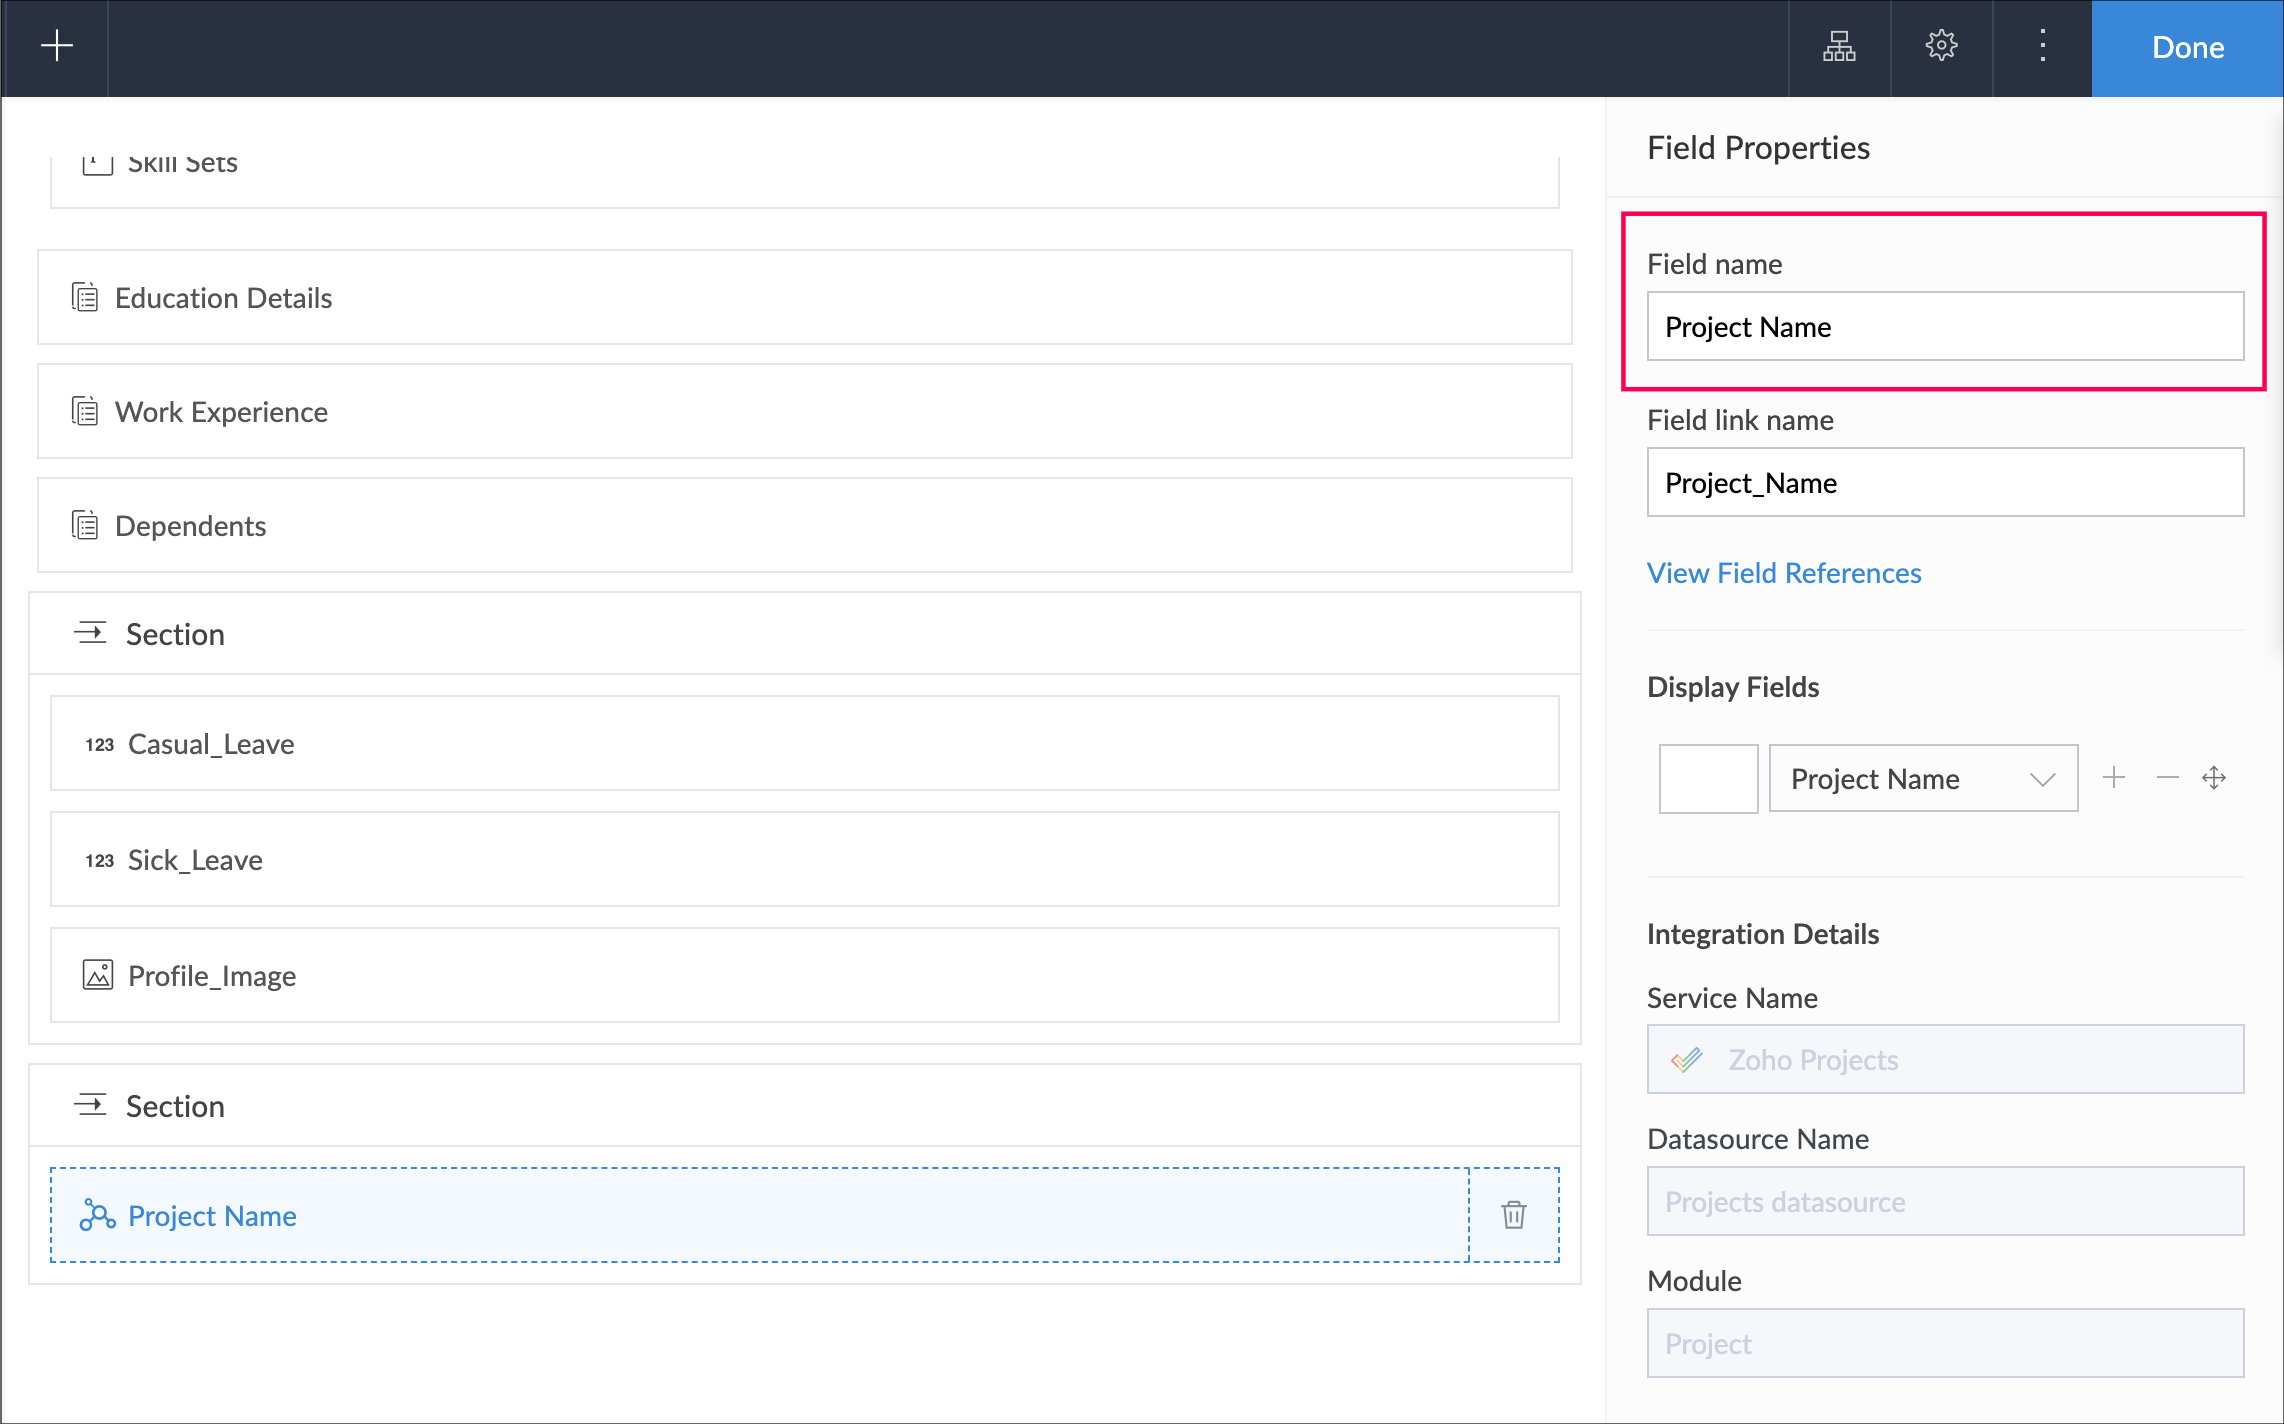The image size is (2284, 1424).
Task: Open the workflow hierarchy icon in top bar
Action: coord(1838,46)
